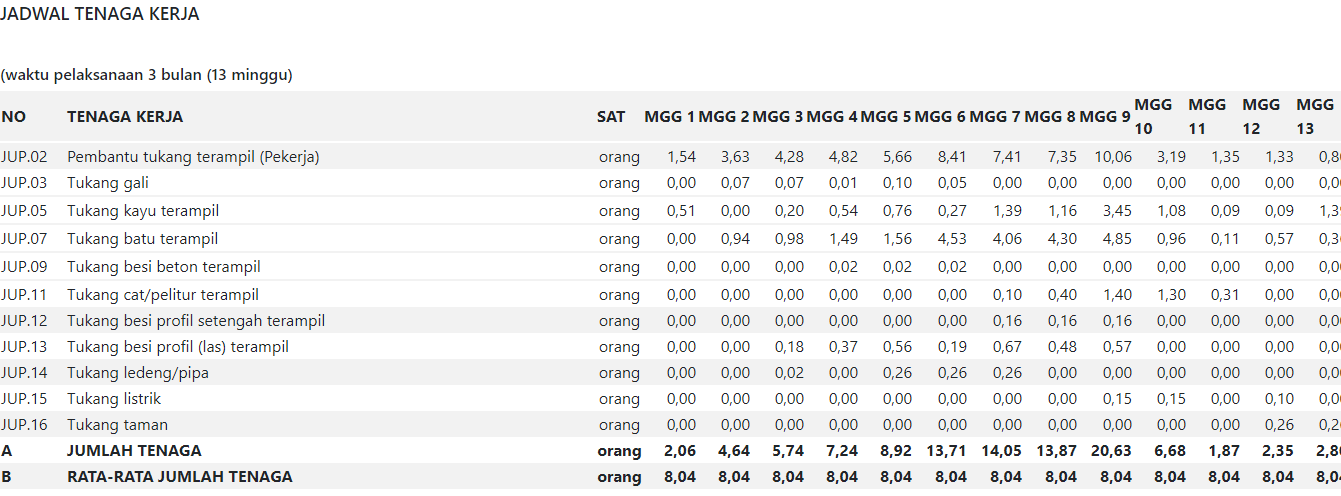
Task: Click row code JUP.07
Action: click(x=25, y=239)
